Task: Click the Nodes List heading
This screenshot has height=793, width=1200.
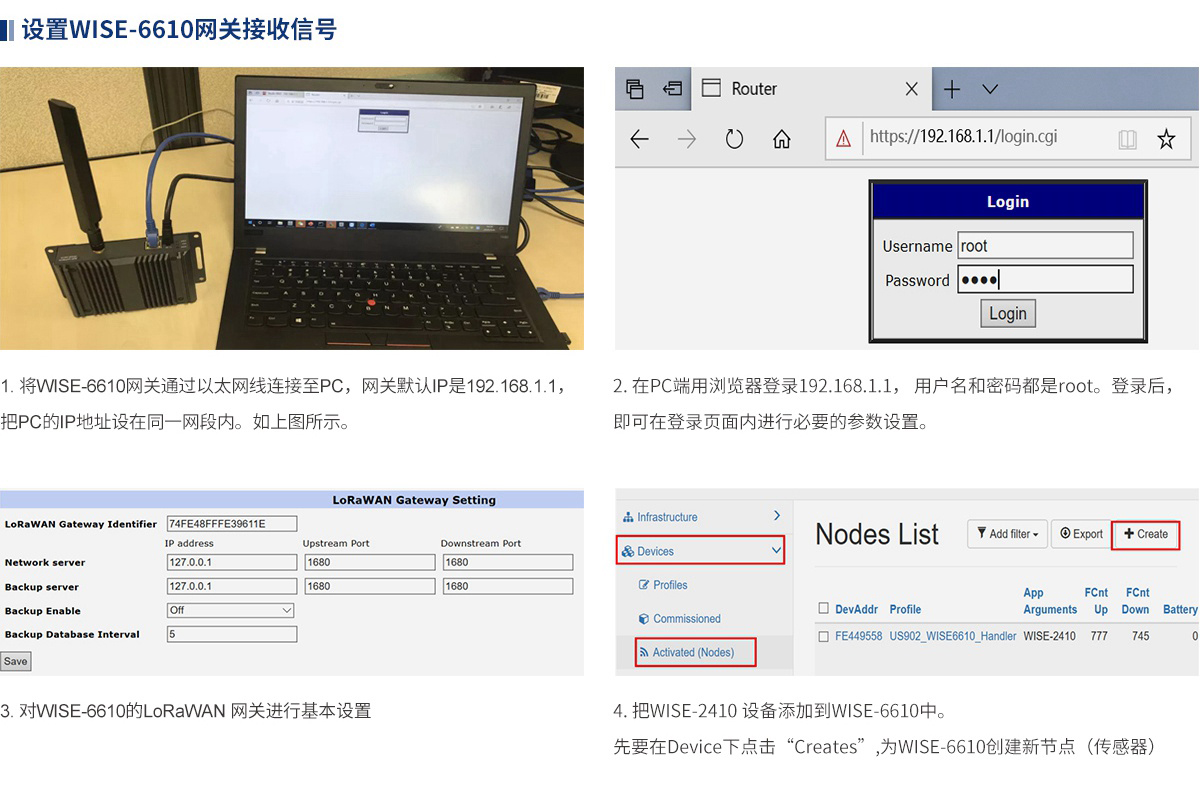Action: pos(877,534)
